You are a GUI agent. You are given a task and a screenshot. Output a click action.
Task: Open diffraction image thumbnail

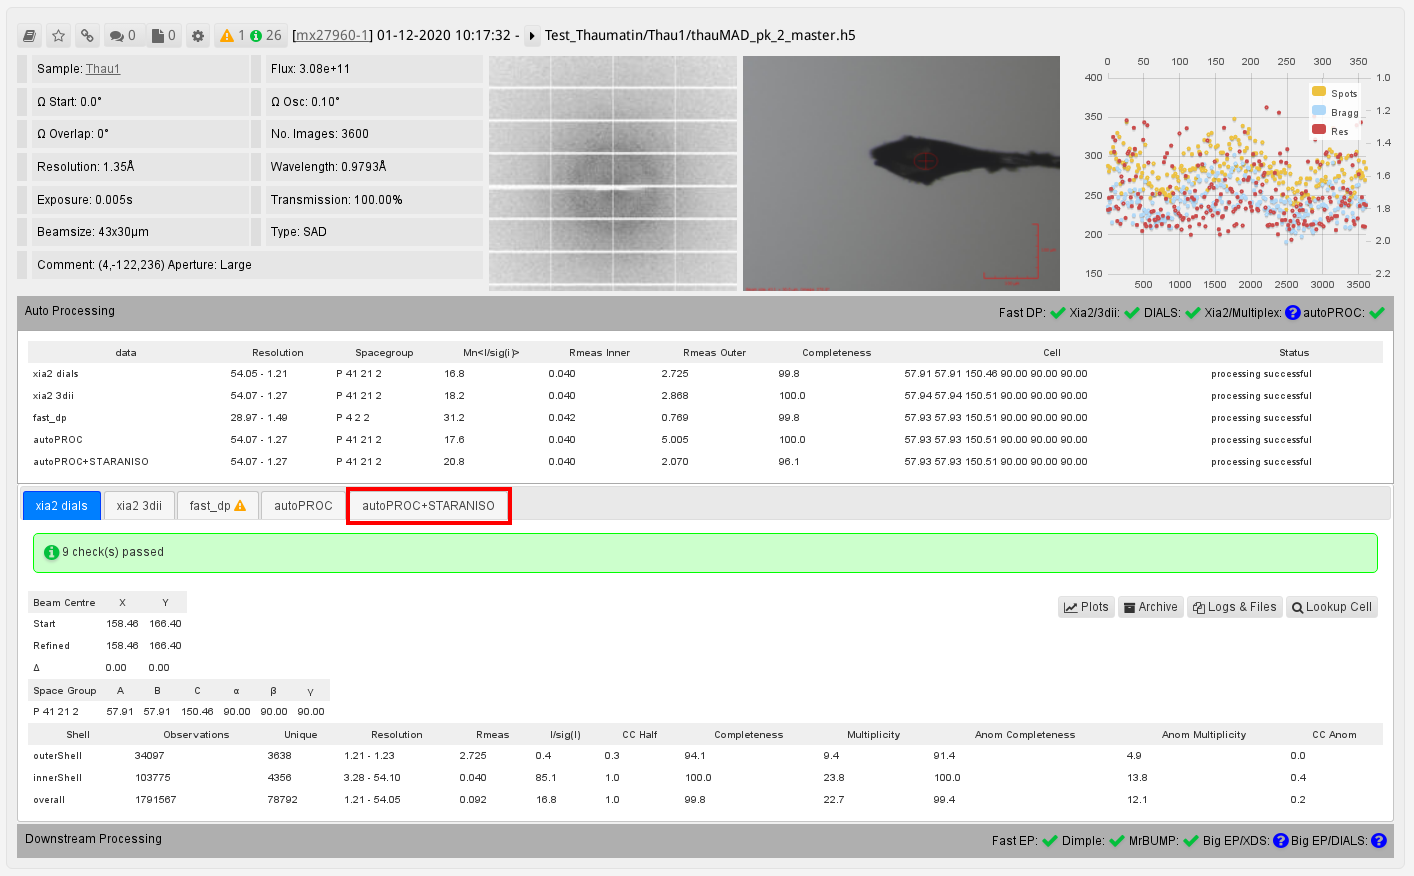coord(613,173)
